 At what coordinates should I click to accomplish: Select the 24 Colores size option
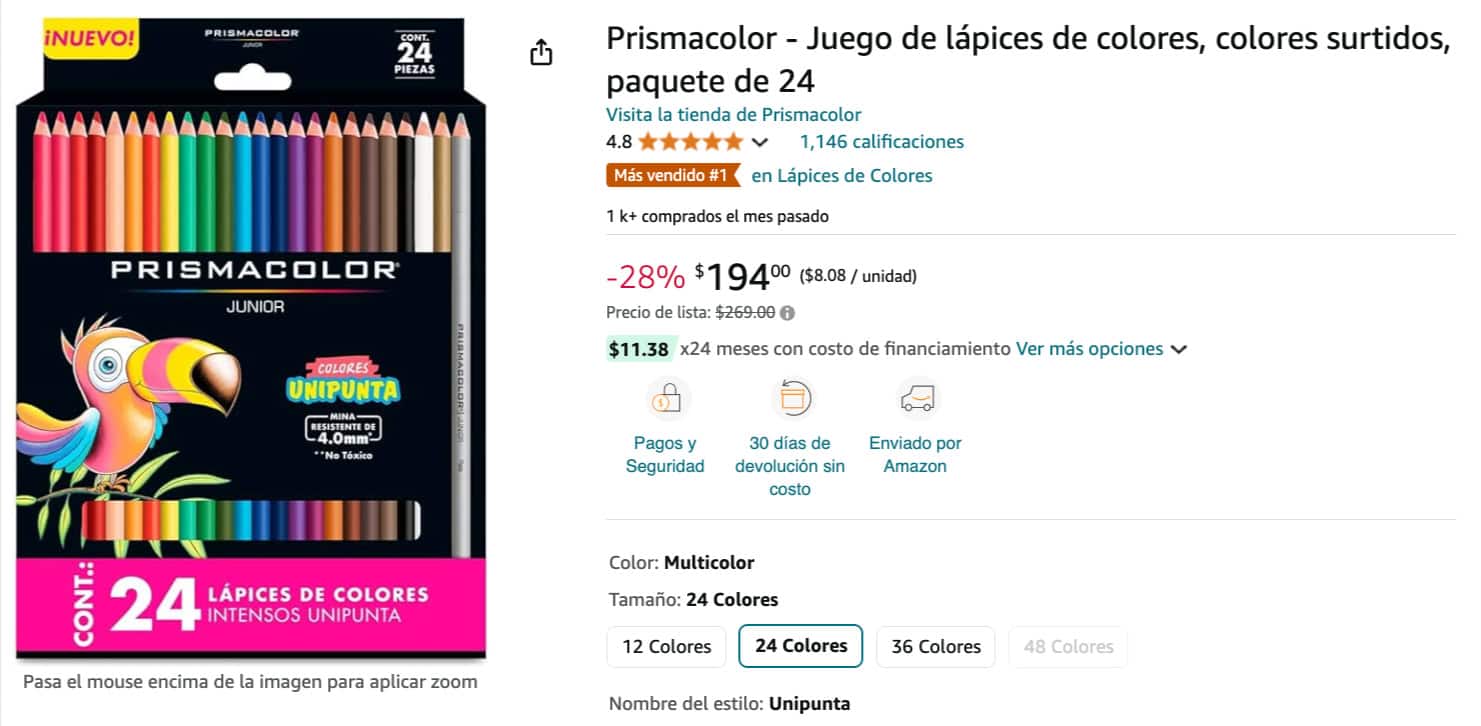800,646
